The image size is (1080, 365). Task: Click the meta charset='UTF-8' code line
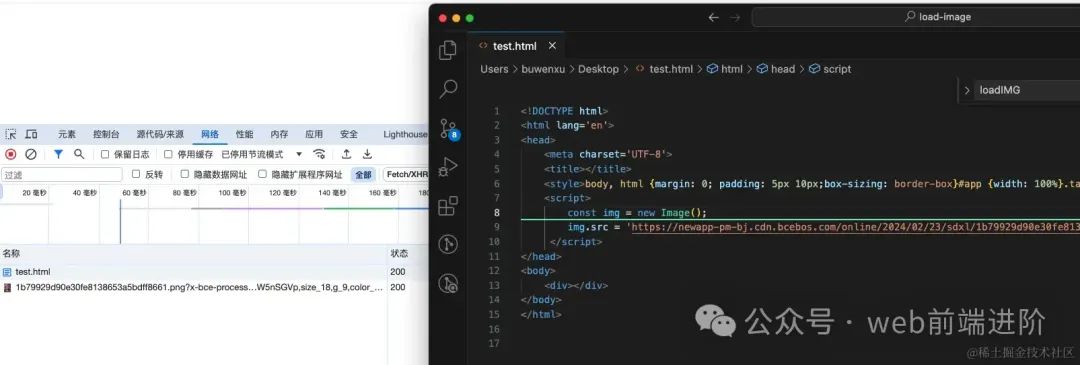click(608, 154)
